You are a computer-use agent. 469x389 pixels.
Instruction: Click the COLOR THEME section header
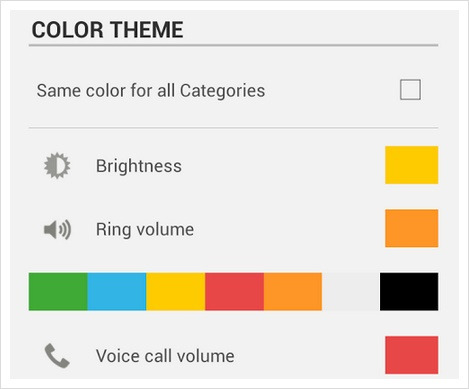107,30
